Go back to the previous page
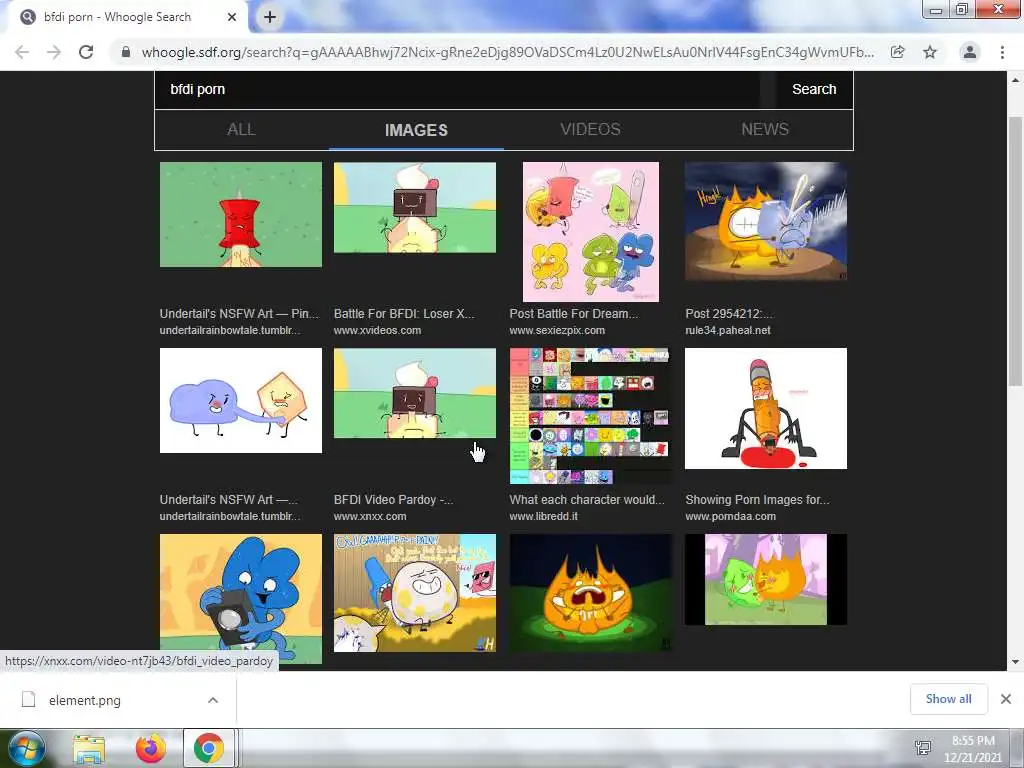This screenshot has width=1024, height=768. click(22, 52)
